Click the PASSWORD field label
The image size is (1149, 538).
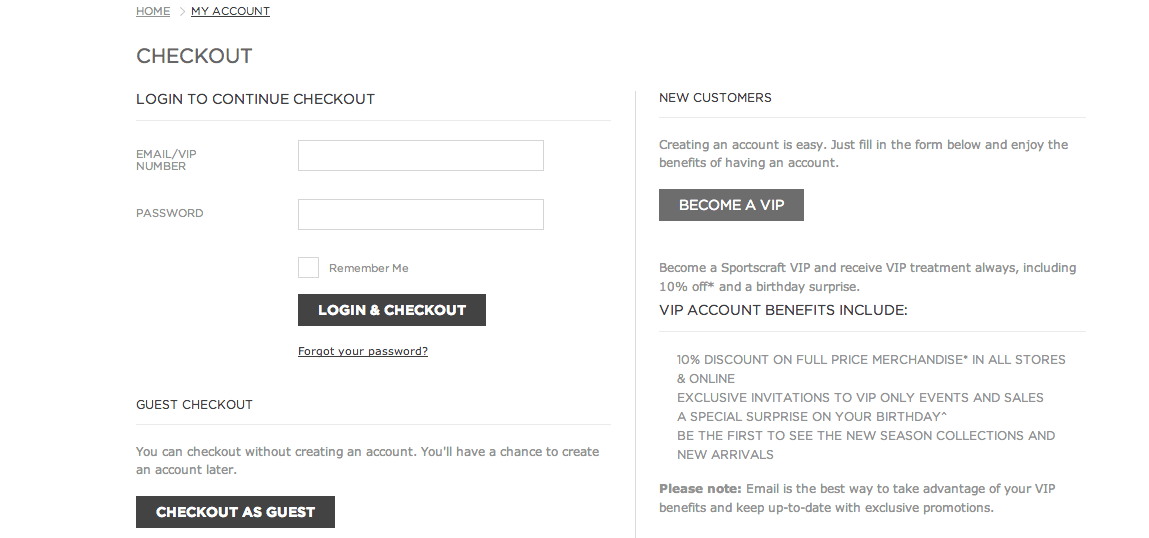169,213
